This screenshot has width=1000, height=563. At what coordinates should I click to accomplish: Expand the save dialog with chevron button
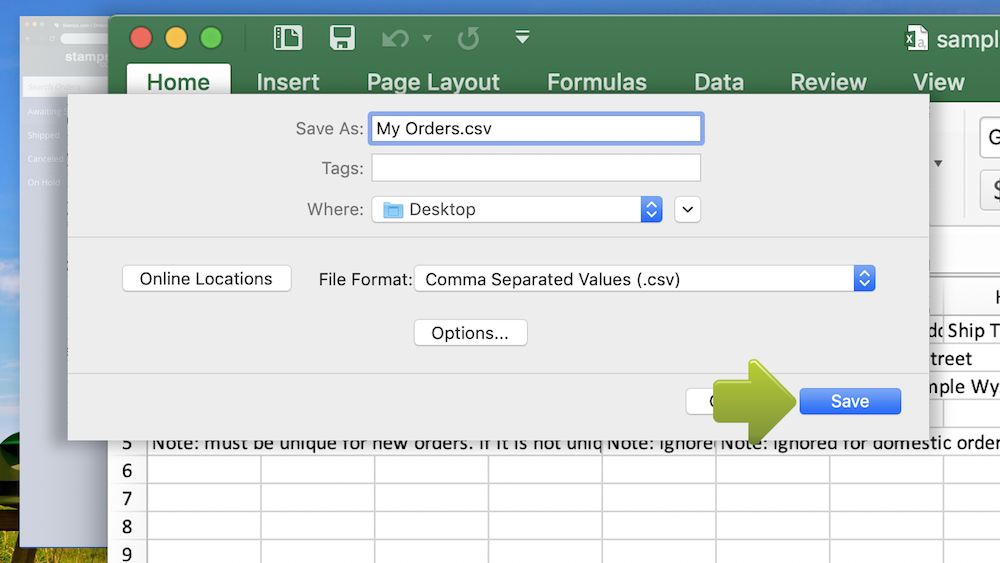pos(688,209)
